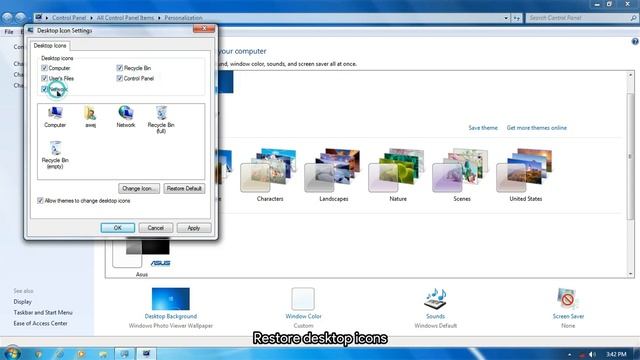Screen dimensions: 640x360
Task: Select the Computer icon in the preview list
Action: click(x=55, y=117)
